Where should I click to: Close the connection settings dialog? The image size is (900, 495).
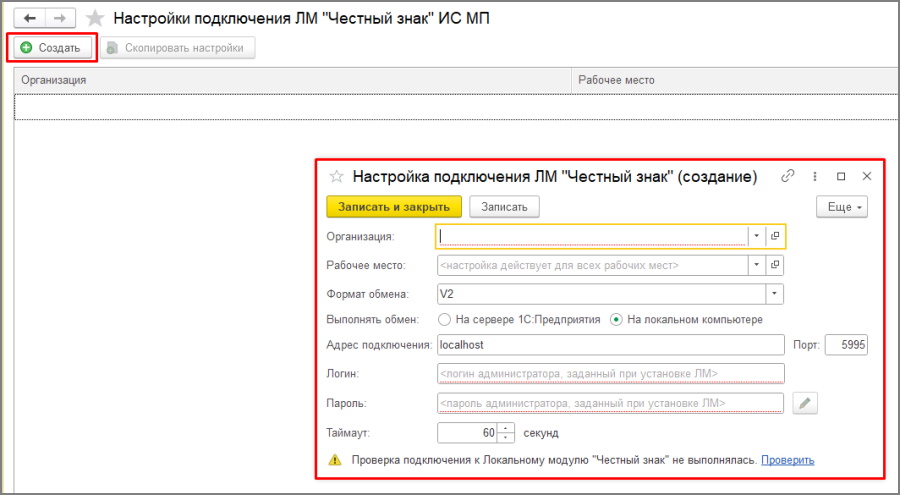(x=867, y=176)
